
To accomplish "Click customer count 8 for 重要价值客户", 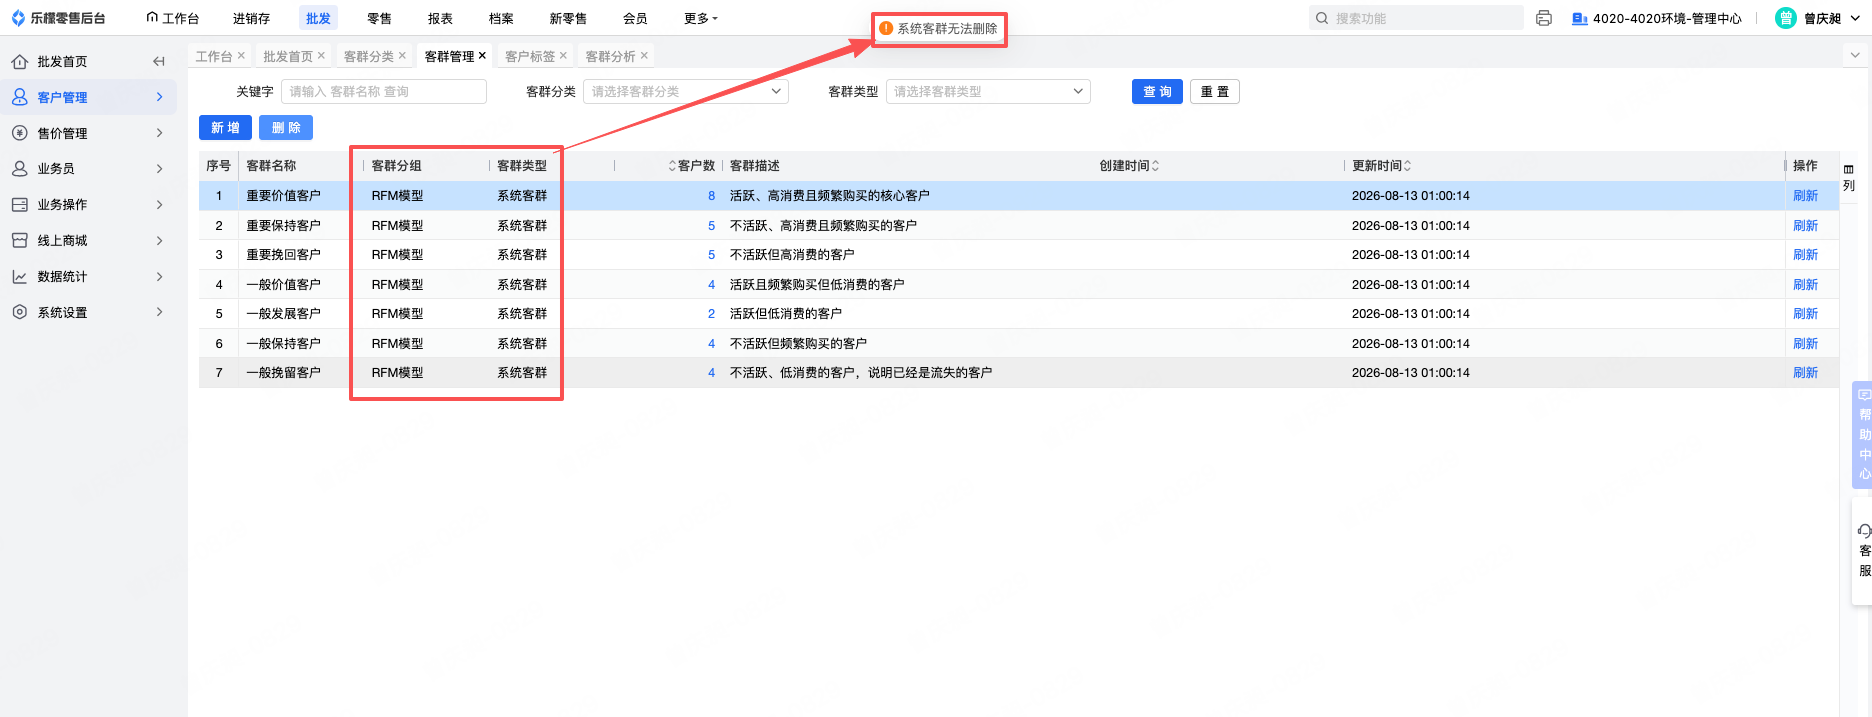I will [x=711, y=196].
